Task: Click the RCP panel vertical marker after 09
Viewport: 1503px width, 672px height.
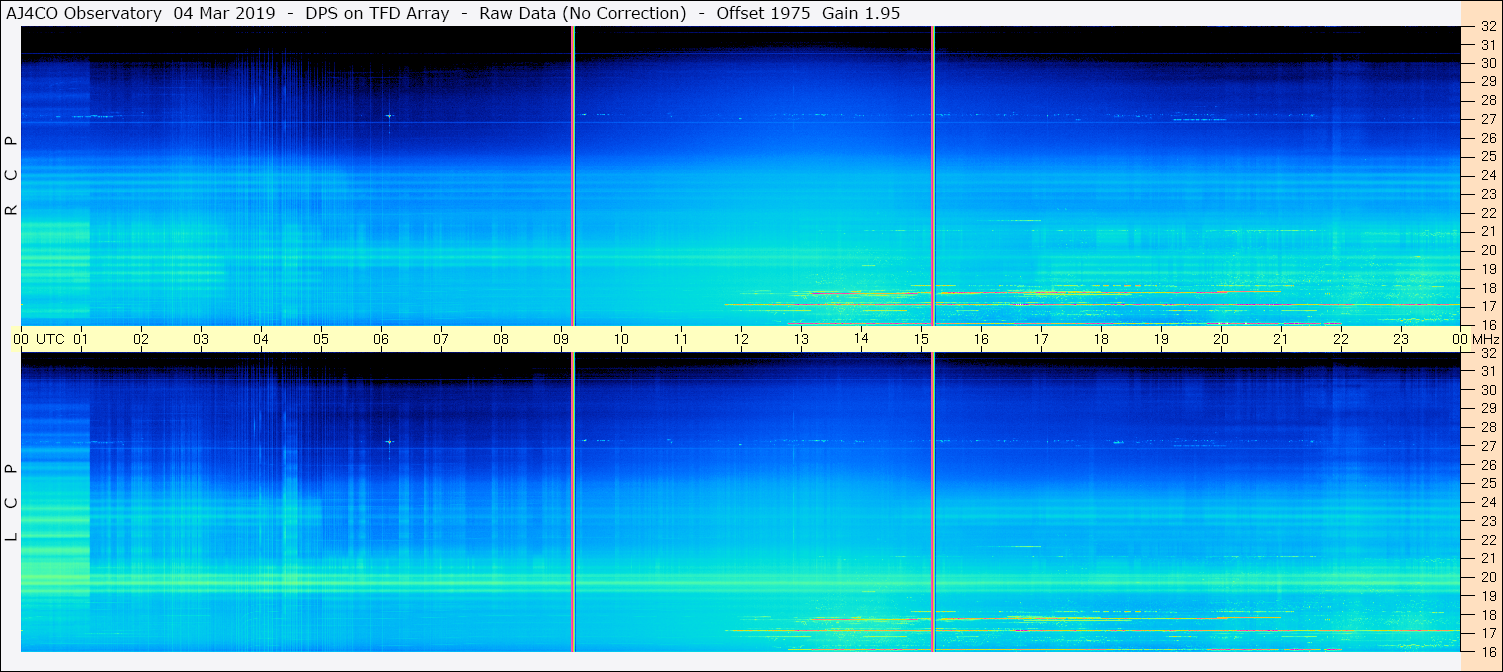Action: tap(573, 175)
